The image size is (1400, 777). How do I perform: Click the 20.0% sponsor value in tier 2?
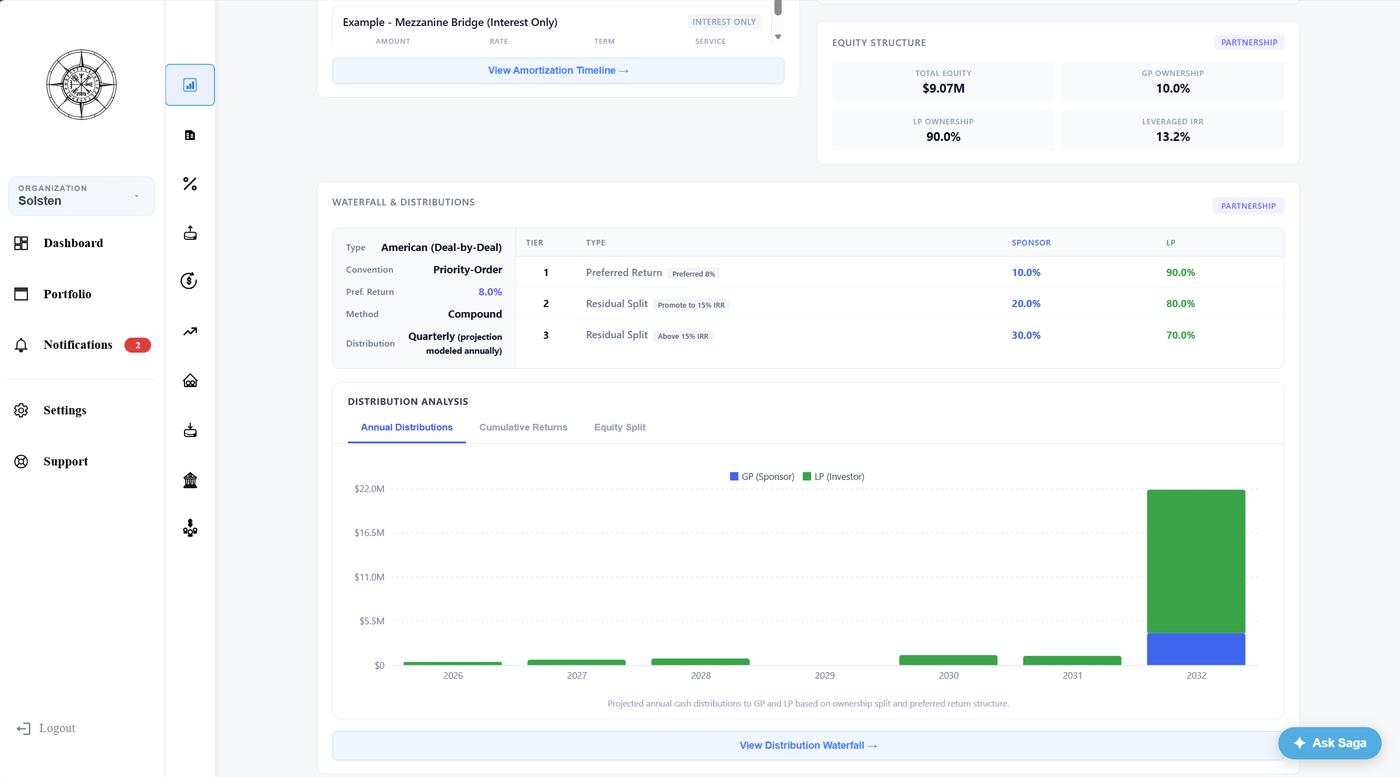(x=1026, y=303)
